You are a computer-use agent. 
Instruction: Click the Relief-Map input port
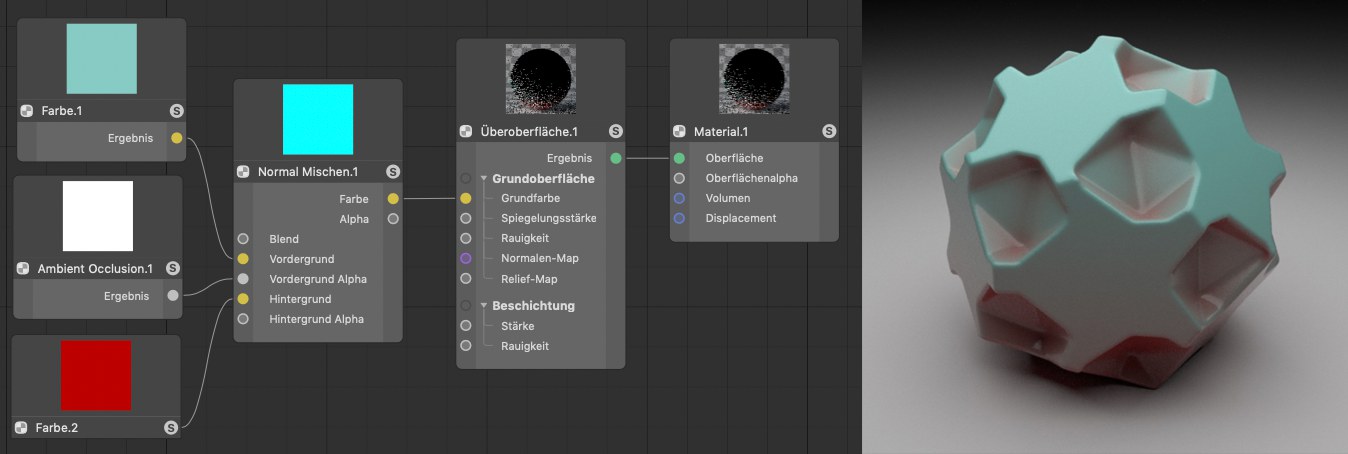click(466, 279)
